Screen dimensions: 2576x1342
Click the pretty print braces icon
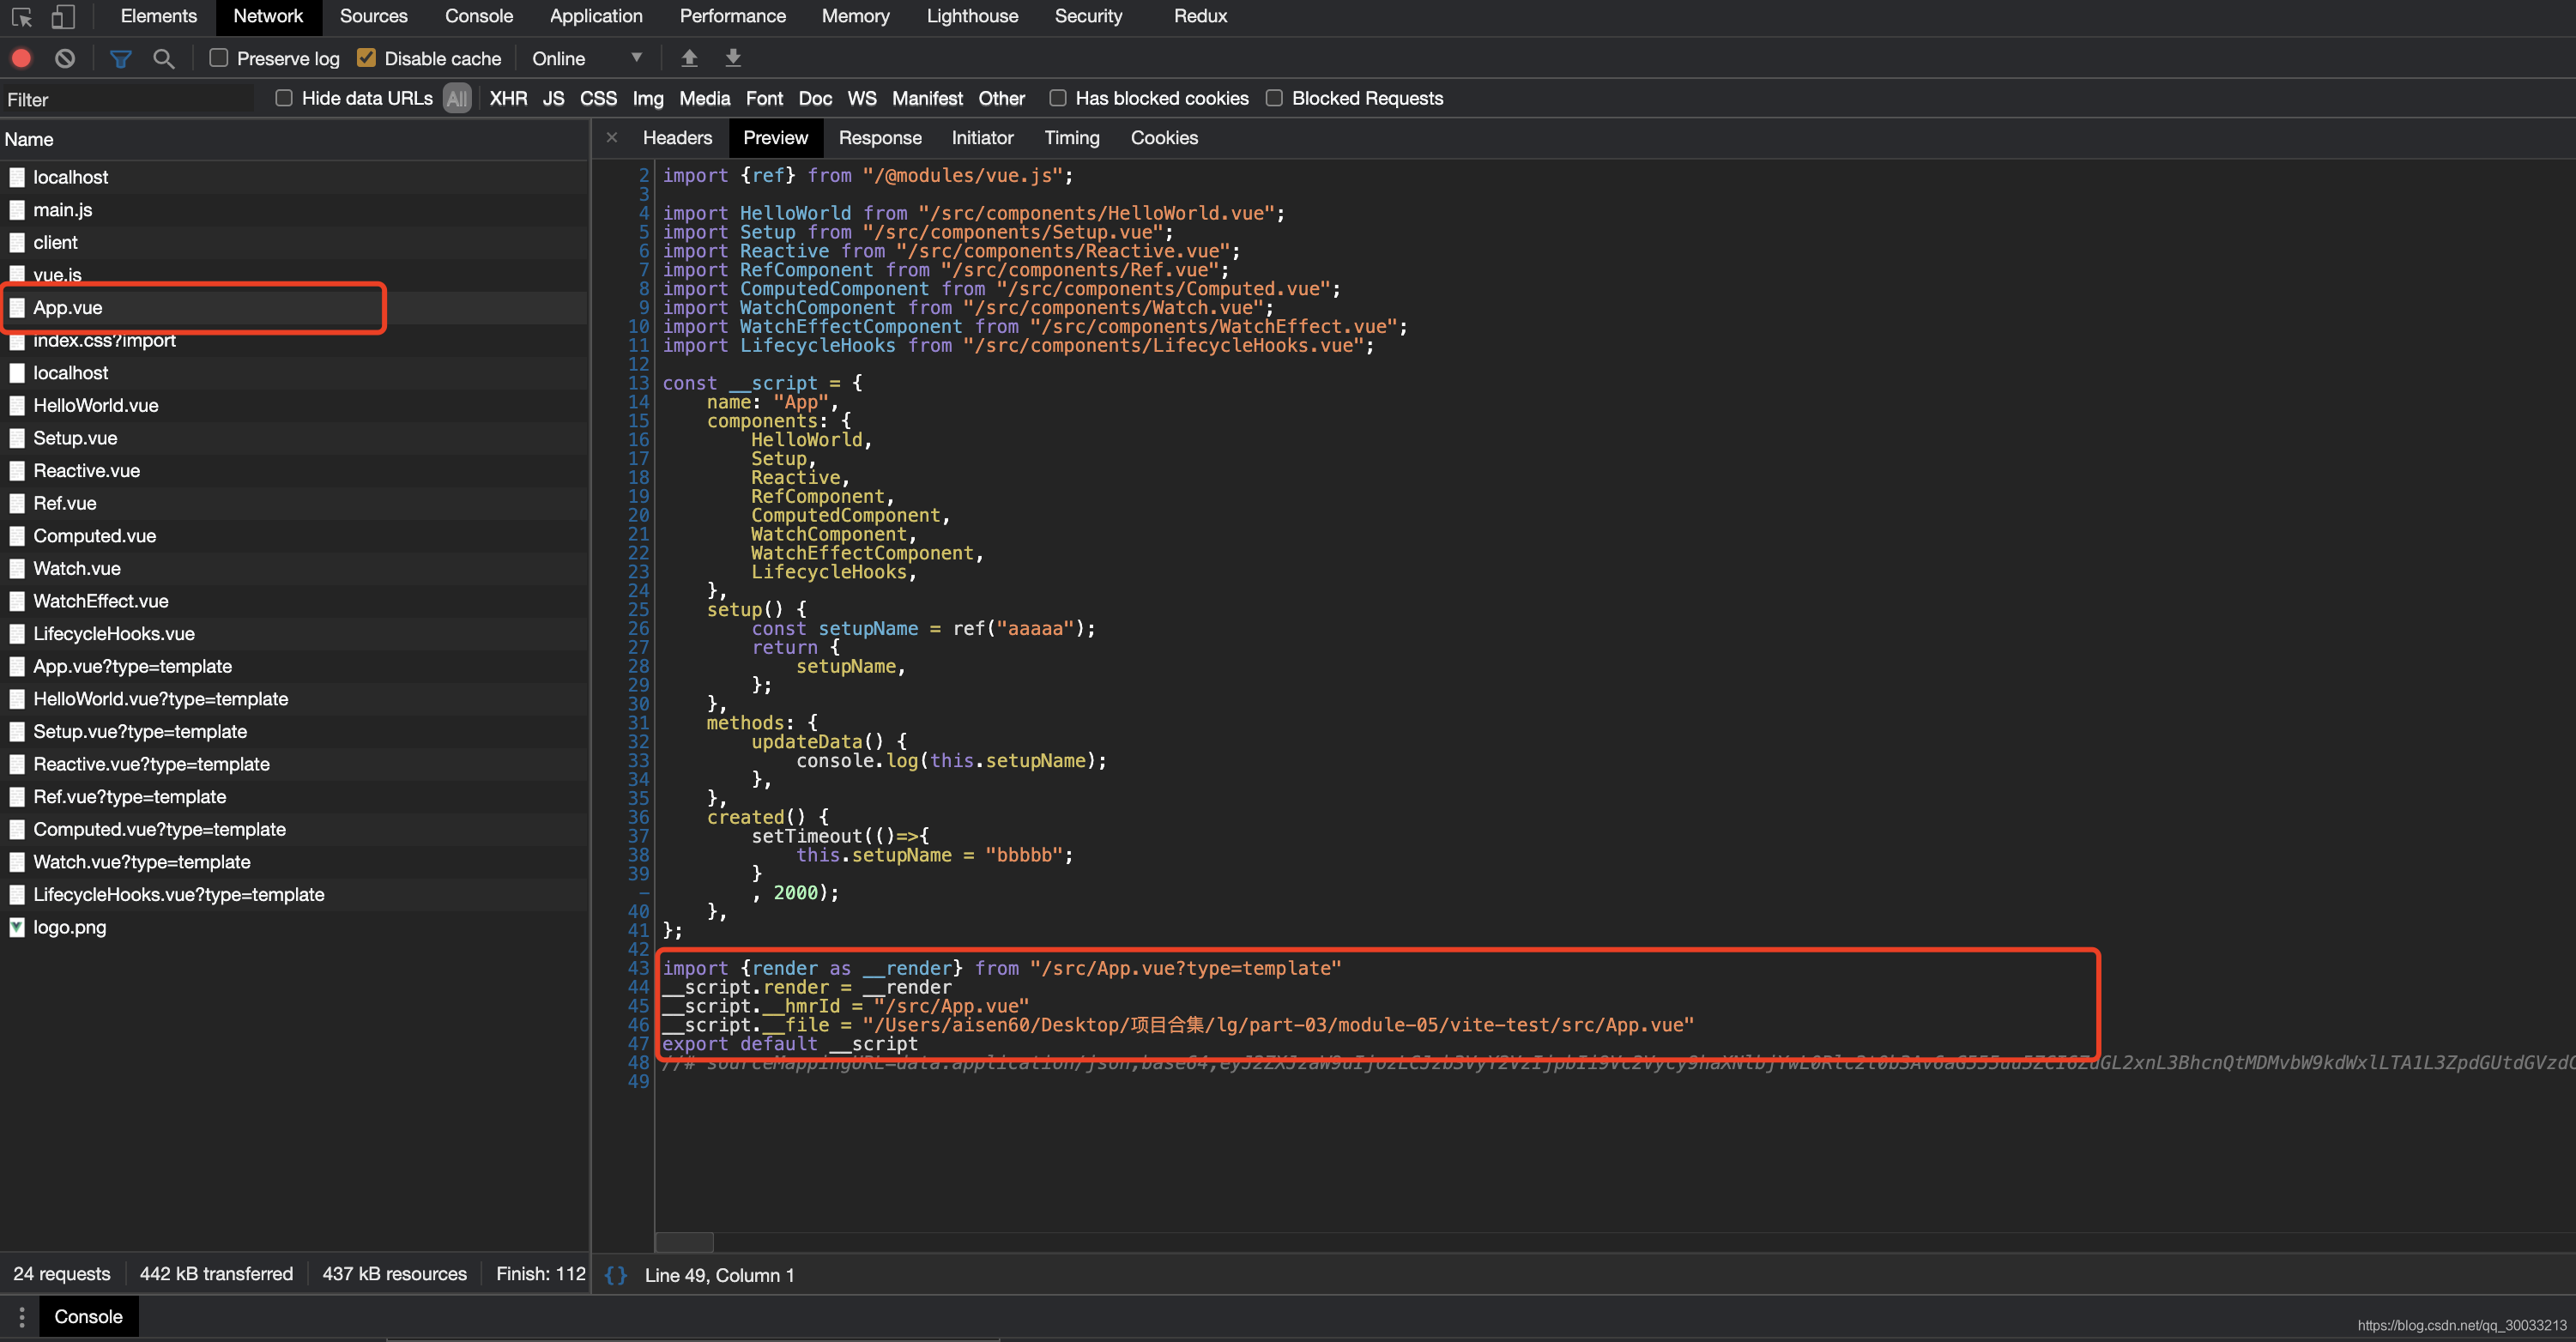click(616, 1275)
